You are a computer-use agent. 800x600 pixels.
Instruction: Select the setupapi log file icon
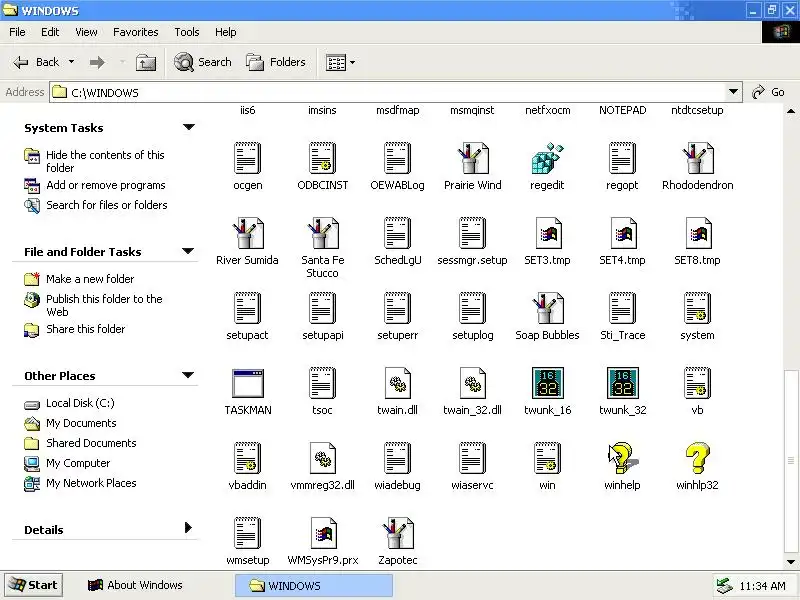click(322, 308)
